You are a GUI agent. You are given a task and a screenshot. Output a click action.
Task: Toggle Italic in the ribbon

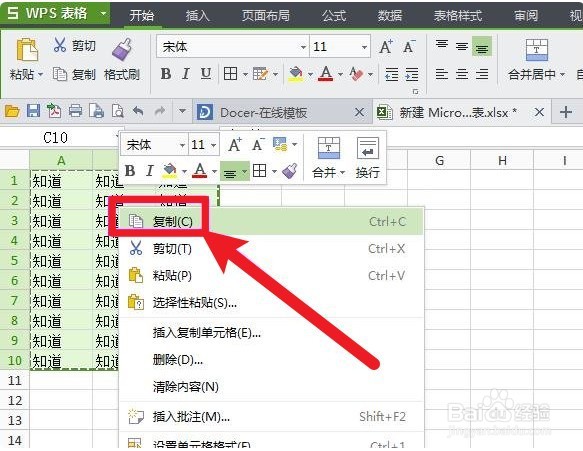click(186, 74)
